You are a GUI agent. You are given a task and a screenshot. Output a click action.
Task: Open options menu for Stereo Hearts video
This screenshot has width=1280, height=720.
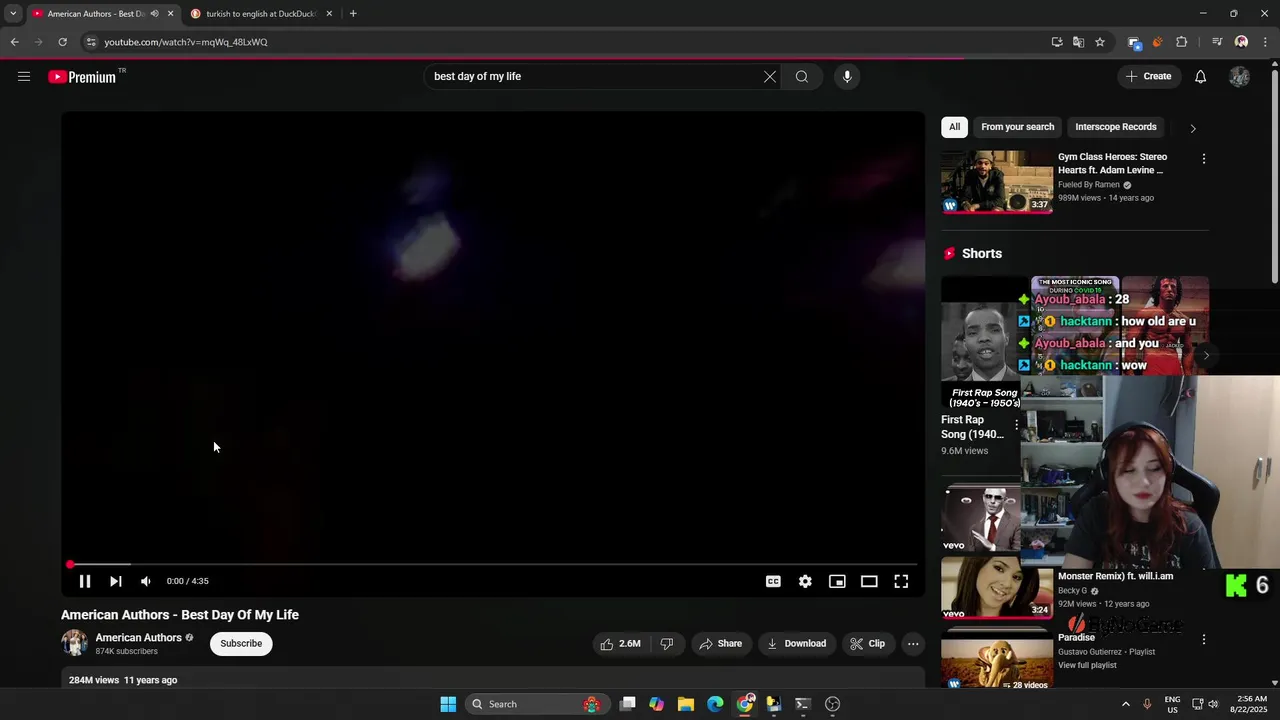1203,159
